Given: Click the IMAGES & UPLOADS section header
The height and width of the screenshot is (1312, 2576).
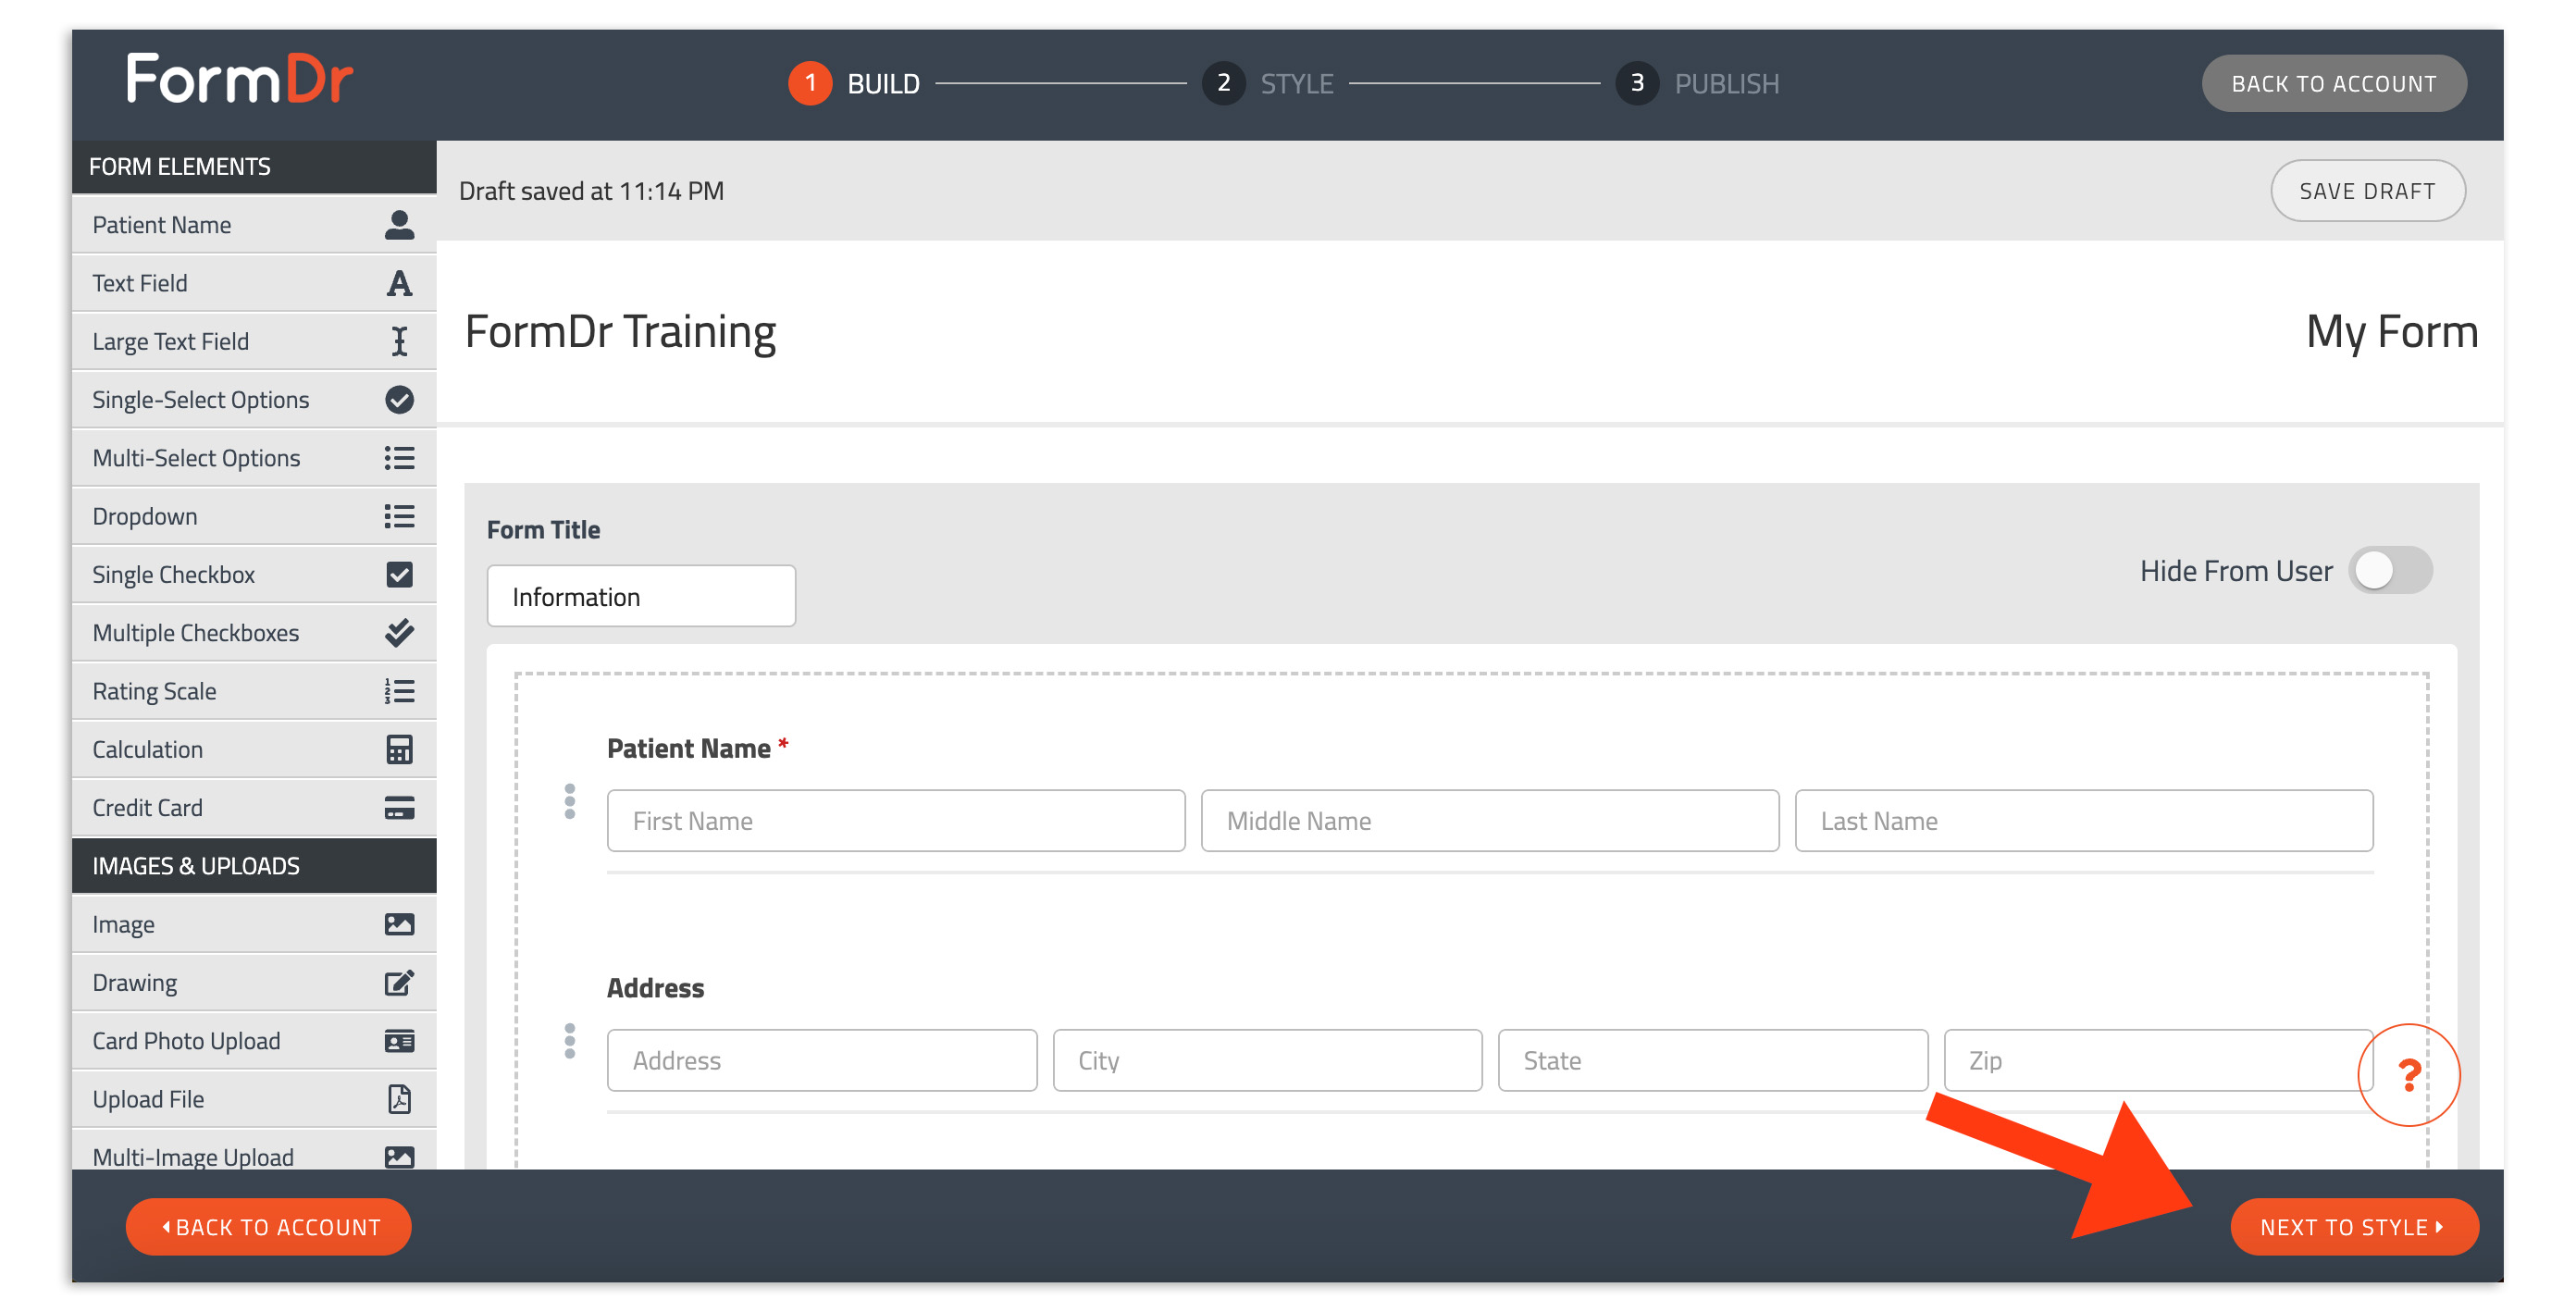Looking at the screenshot, I should (254, 866).
